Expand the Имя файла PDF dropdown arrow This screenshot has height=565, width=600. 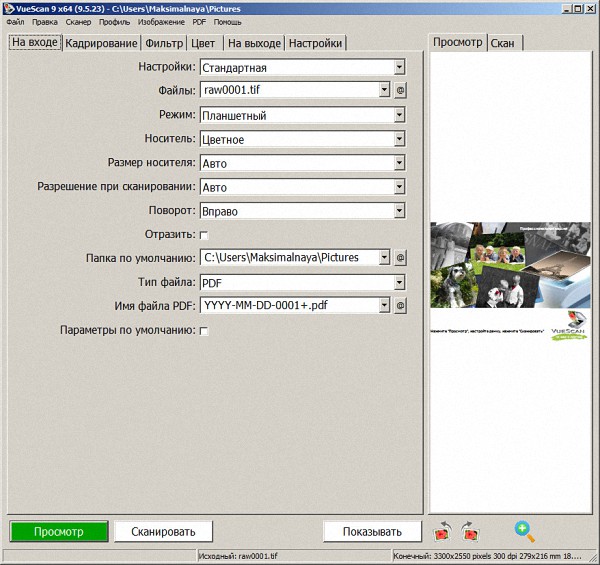(384, 305)
